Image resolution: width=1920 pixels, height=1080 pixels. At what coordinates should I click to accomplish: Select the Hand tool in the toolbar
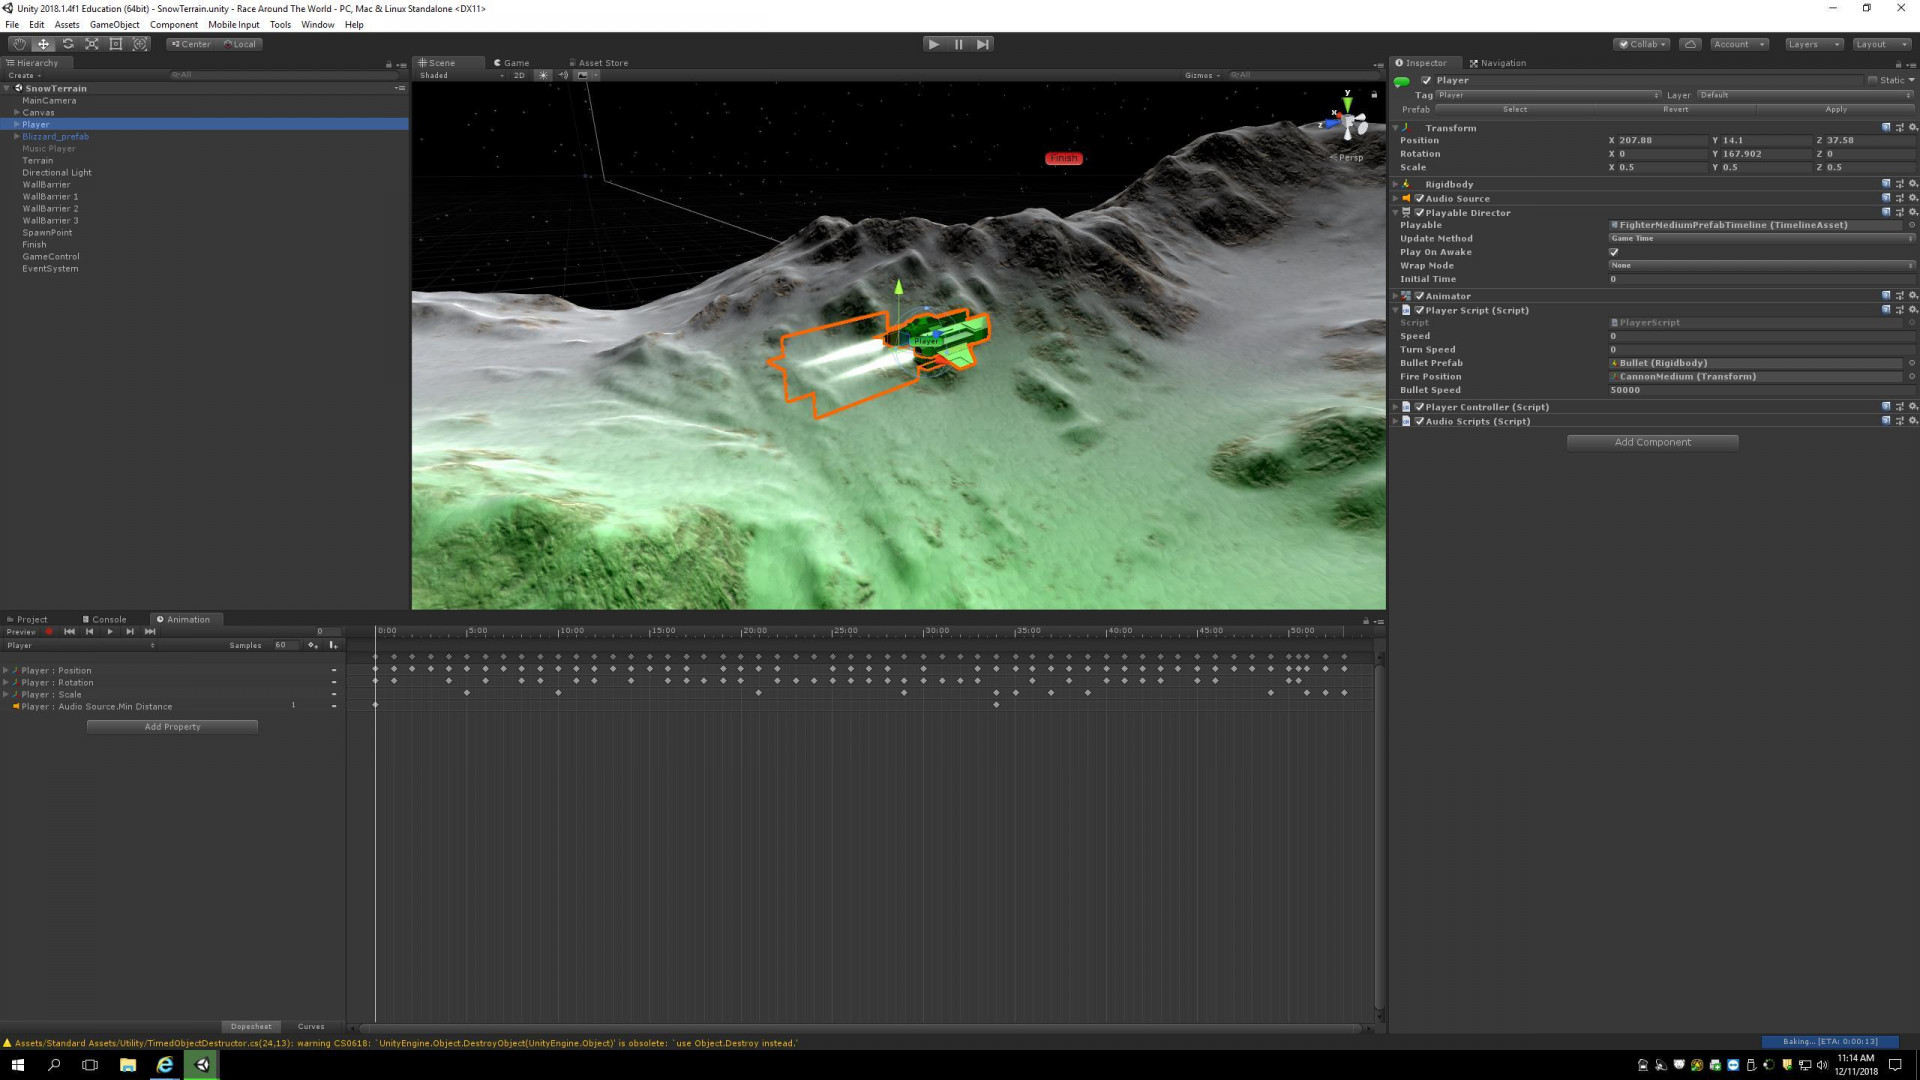pos(19,44)
